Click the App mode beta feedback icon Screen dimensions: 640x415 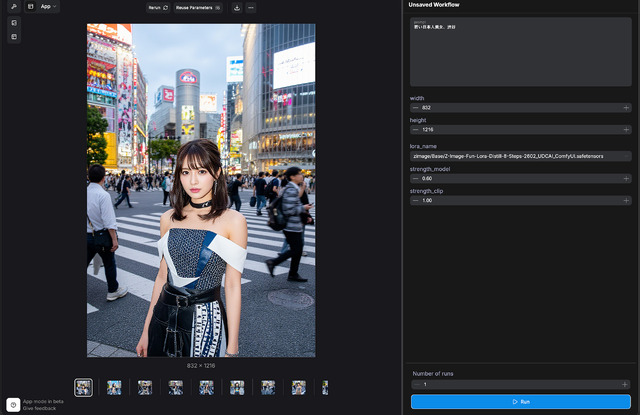(13, 404)
